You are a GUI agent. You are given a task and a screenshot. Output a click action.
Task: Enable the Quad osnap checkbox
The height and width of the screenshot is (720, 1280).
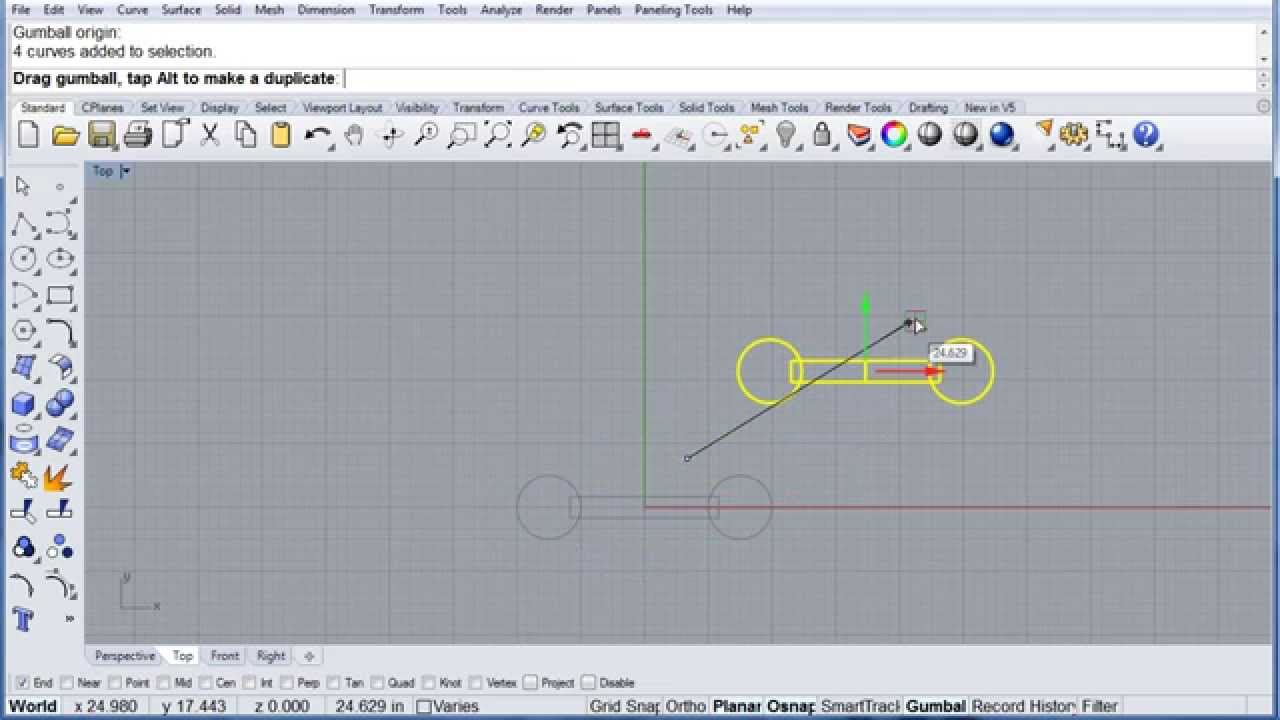coord(378,683)
